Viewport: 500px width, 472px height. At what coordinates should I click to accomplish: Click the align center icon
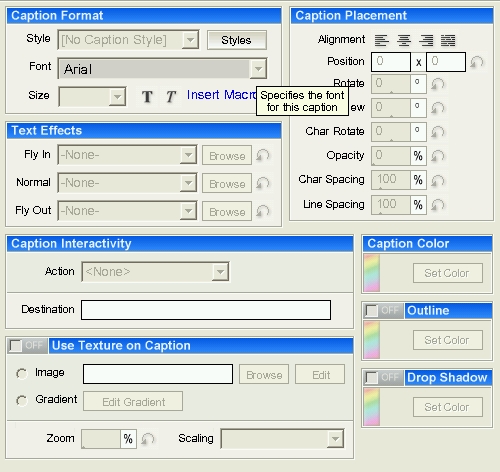click(x=404, y=40)
